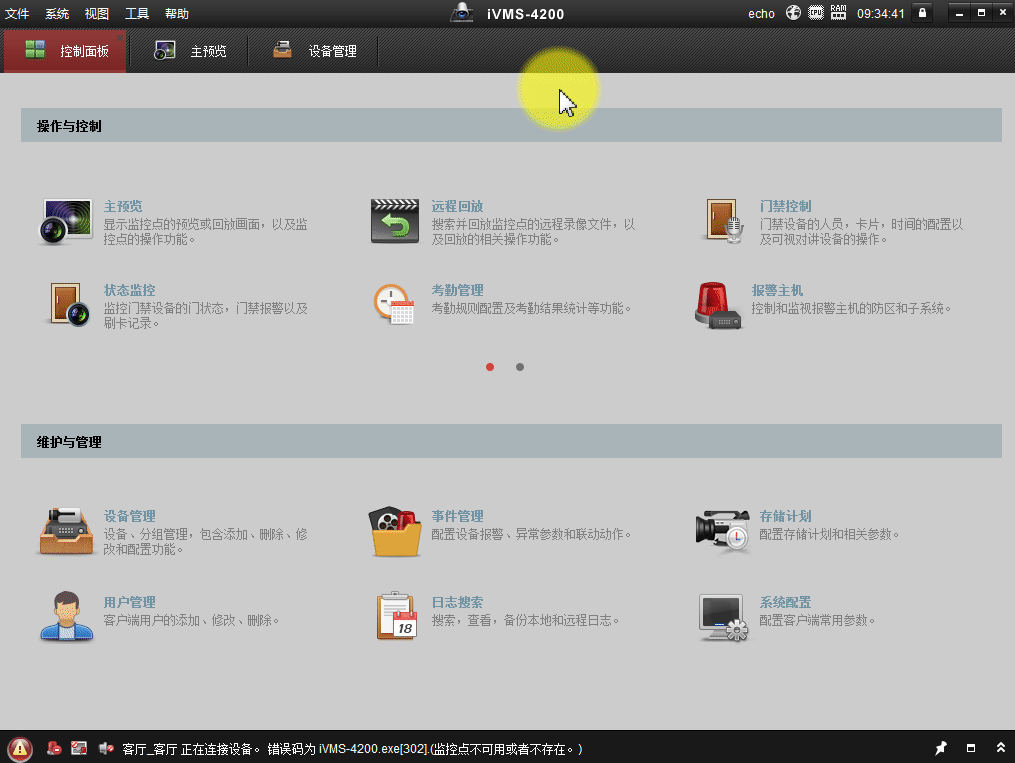This screenshot has height=763, width=1015.
Task: Open 存储计划 storage schedule icon
Action: [723, 528]
